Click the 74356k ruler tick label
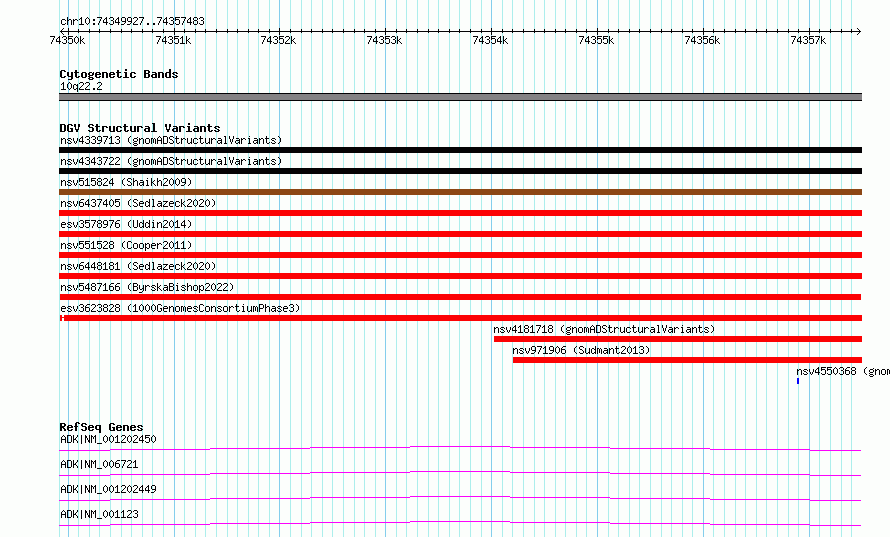This screenshot has width=890, height=537. point(702,40)
